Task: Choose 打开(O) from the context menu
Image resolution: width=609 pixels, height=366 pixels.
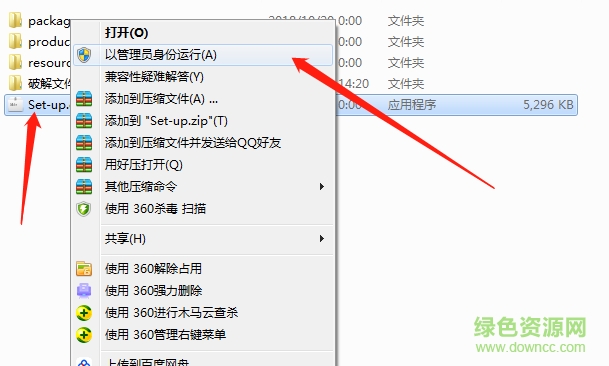Action: tap(203, 33)
